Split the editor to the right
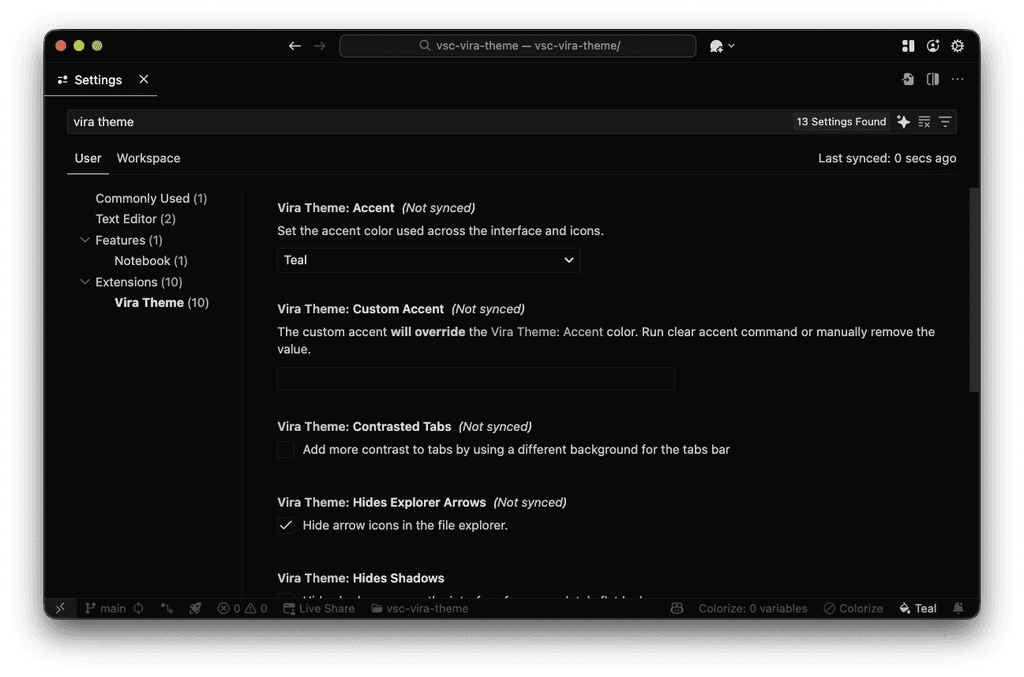This screenshot has height=677, width=1024. 933,79
